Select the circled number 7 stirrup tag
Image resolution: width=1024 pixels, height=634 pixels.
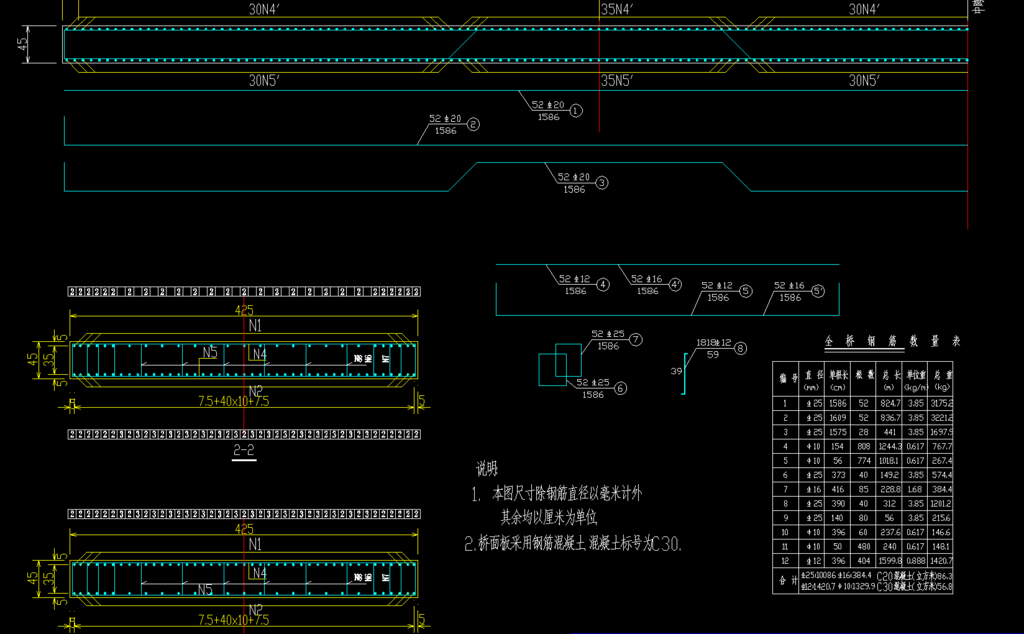(635, 340)
